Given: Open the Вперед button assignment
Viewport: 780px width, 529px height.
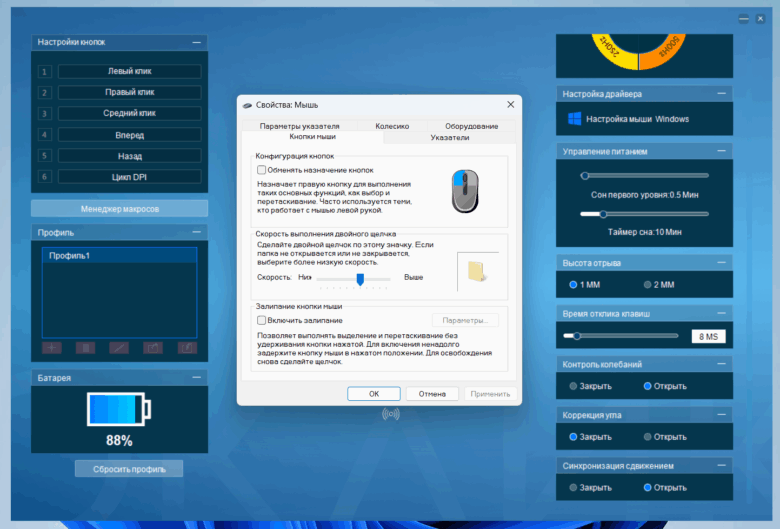Looking at the screenshot, I should click(130, 135).
